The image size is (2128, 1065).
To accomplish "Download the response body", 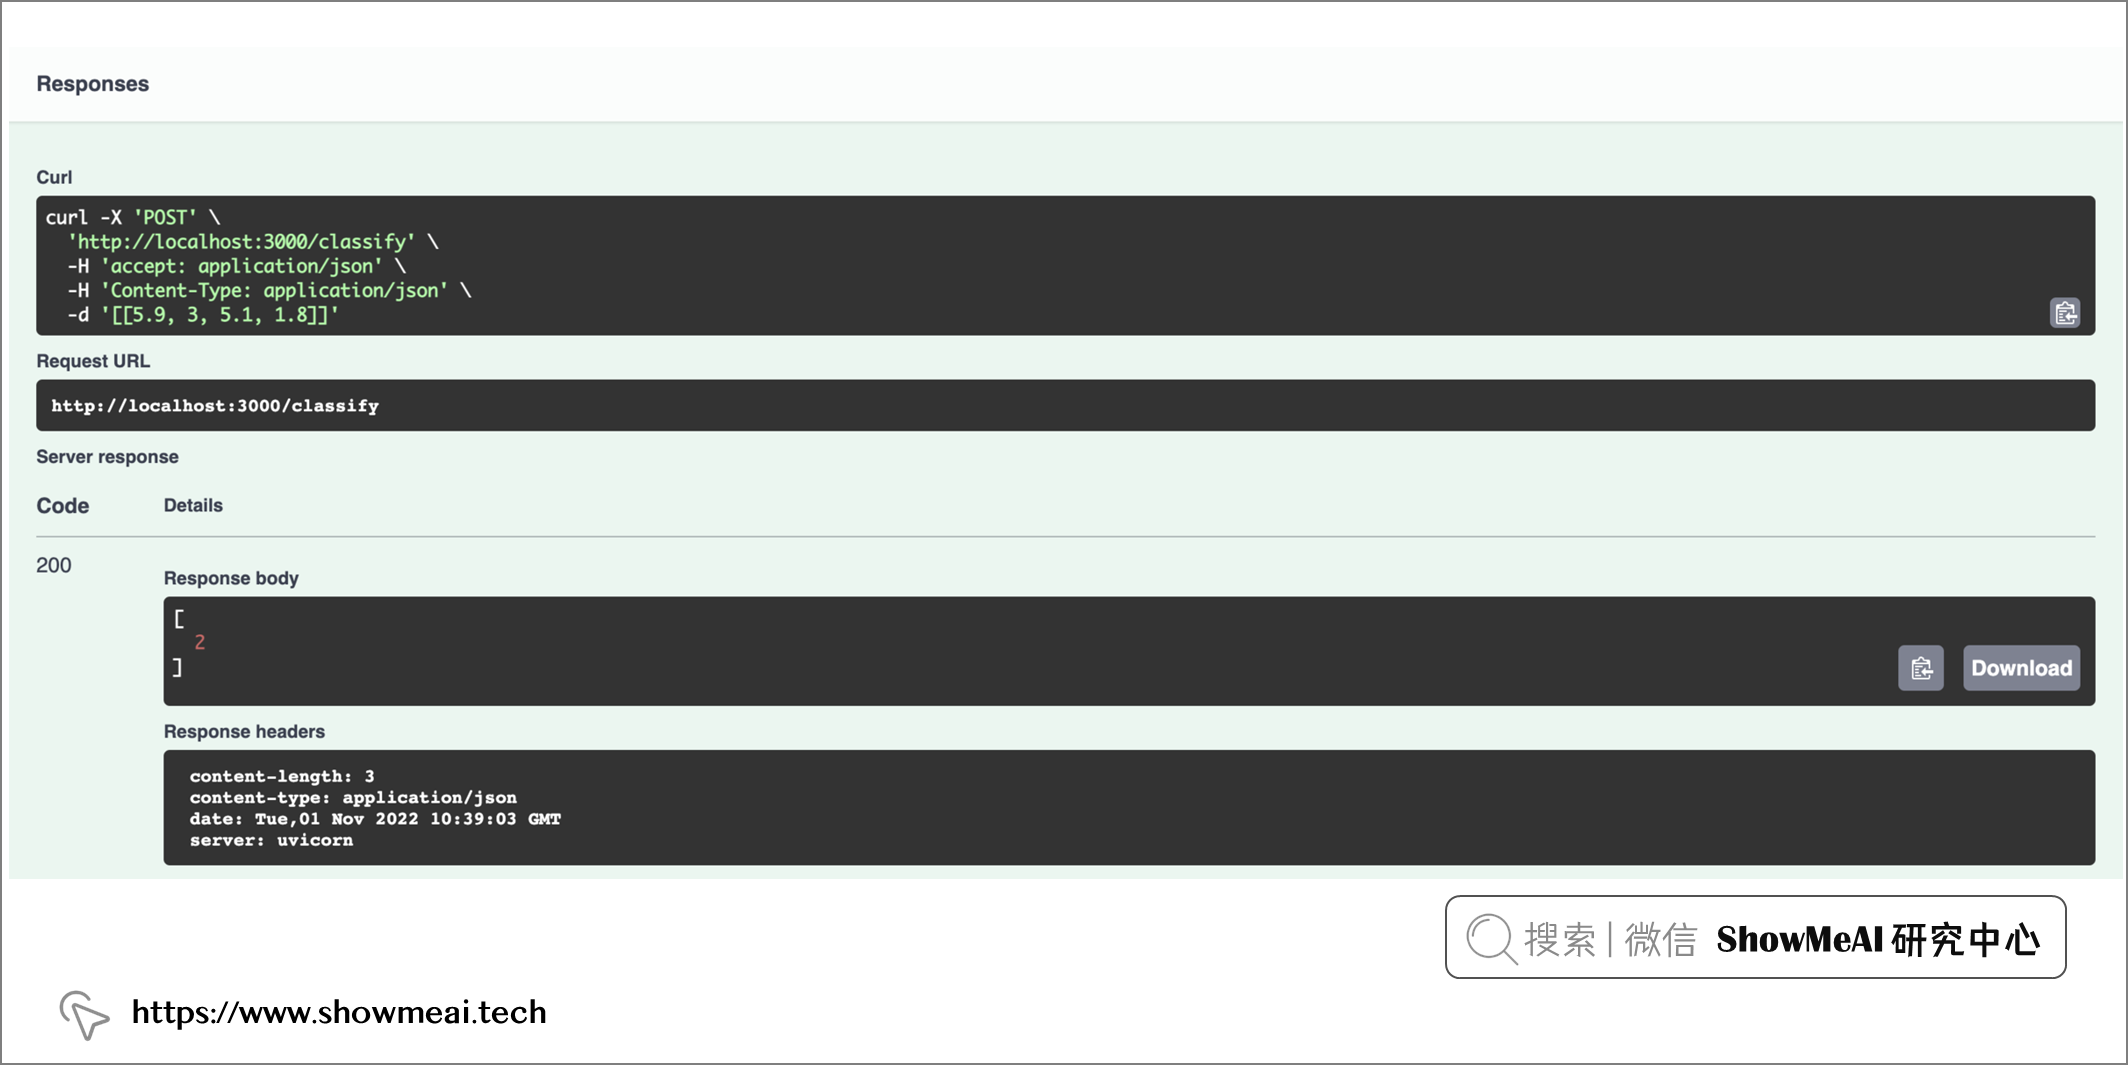I will point(2020,668).
